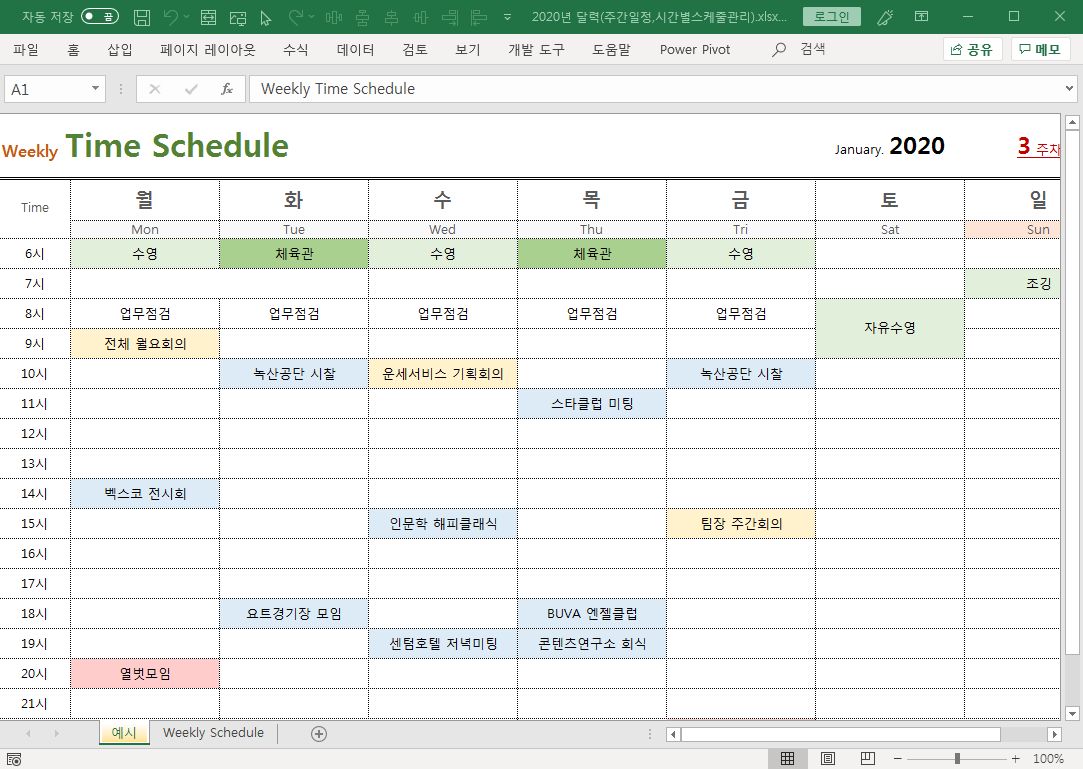
Task: Click the 검색 search magnifier
Action: pyautogui.click(x=779, y=50)
